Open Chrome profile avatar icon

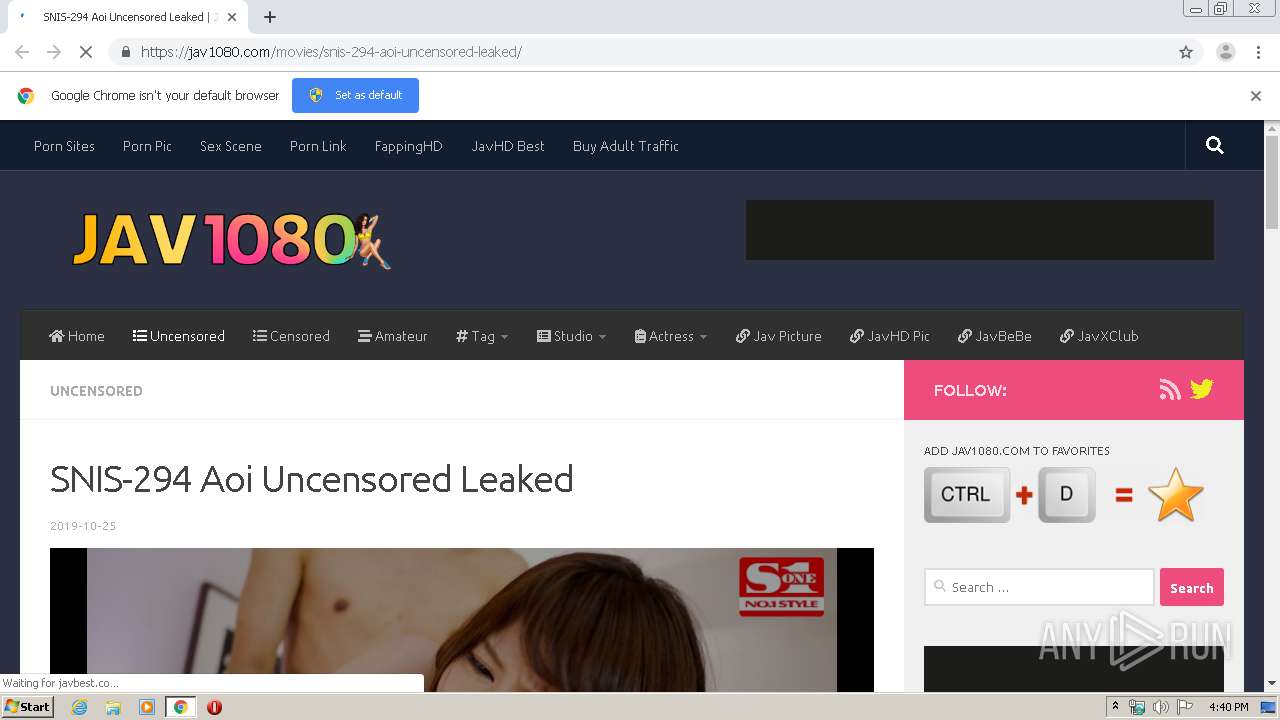[1225, 52]
